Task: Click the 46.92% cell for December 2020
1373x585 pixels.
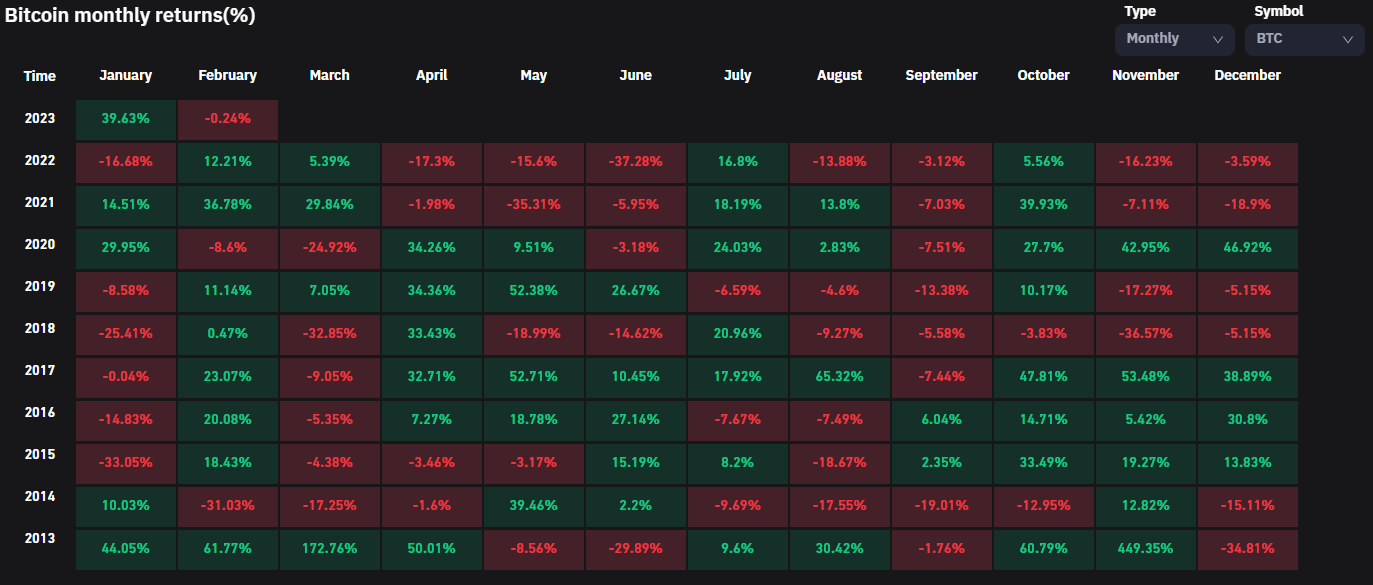Action: 1247,246
